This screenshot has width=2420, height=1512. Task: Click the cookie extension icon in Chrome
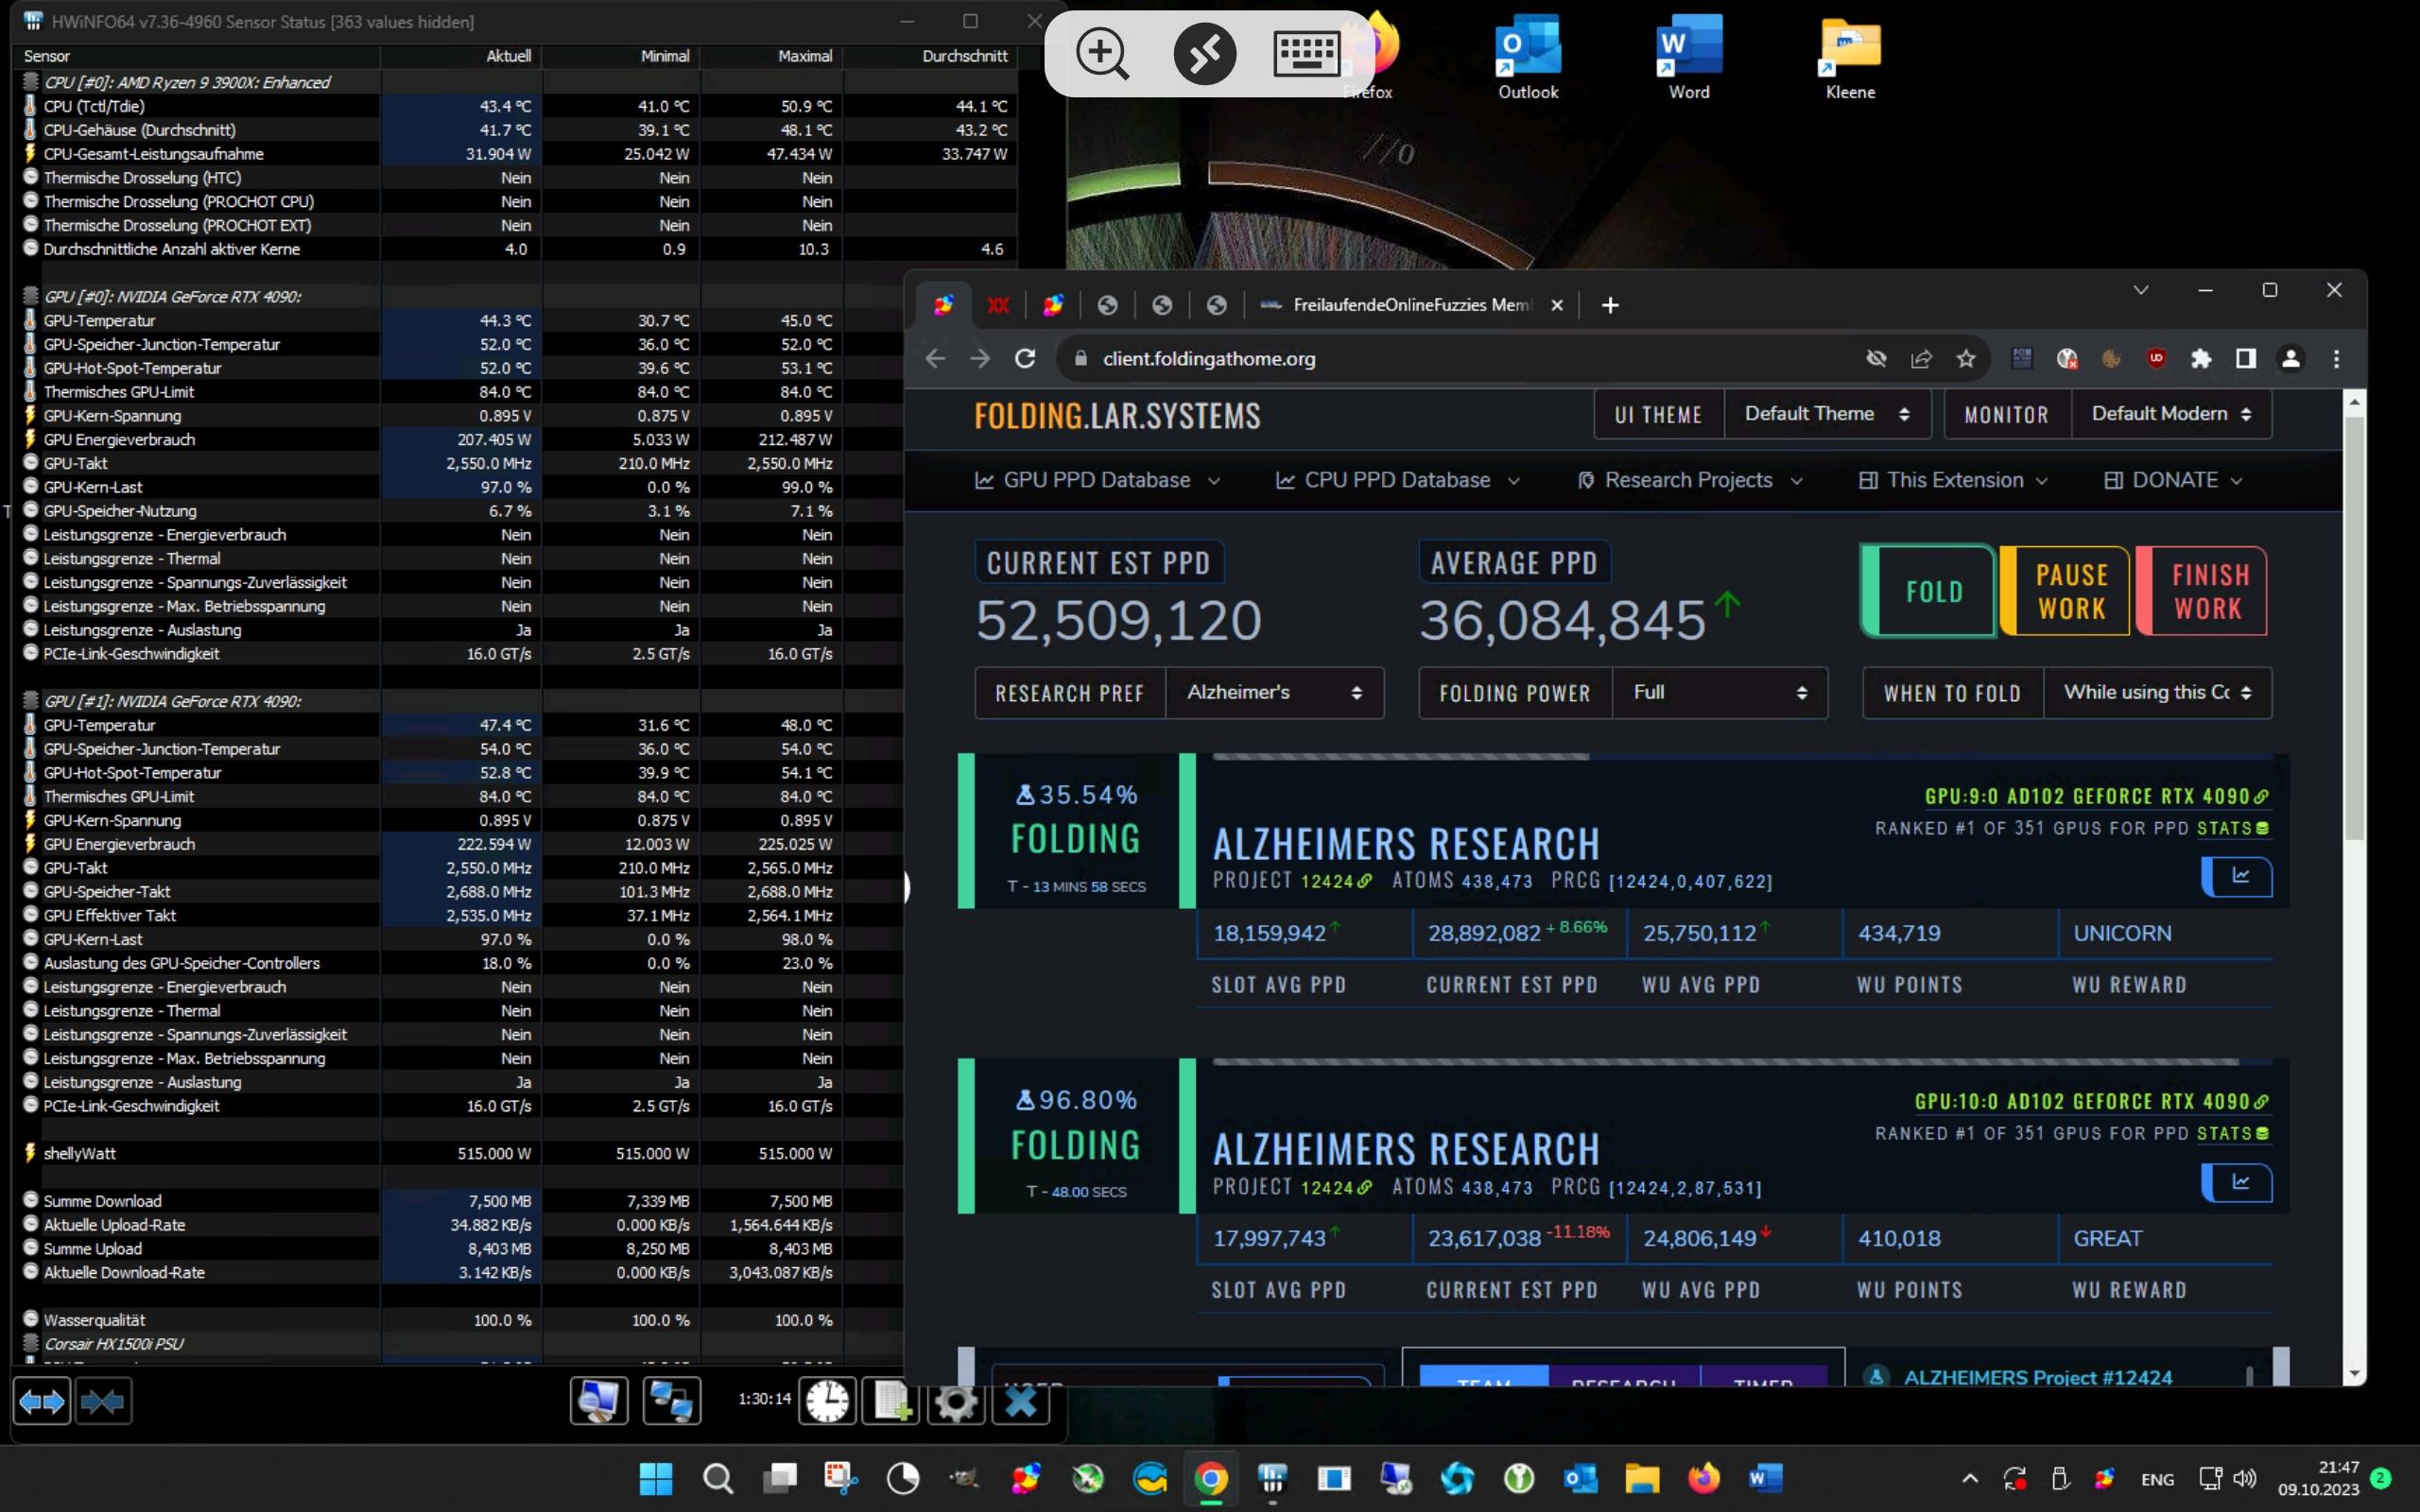coord(2111,358)
